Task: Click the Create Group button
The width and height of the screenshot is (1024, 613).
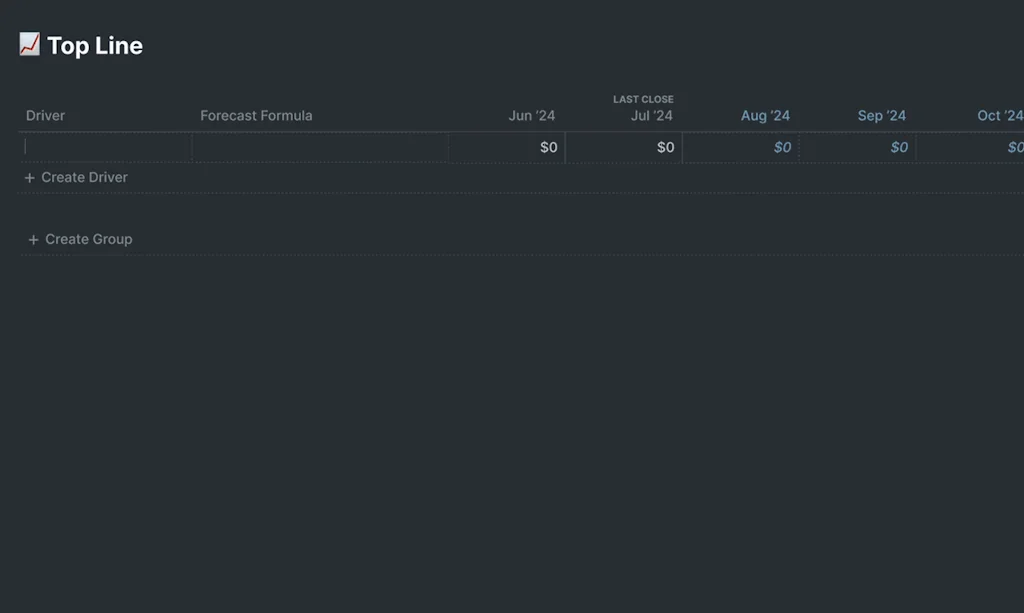Action: [x=88, y=239]
